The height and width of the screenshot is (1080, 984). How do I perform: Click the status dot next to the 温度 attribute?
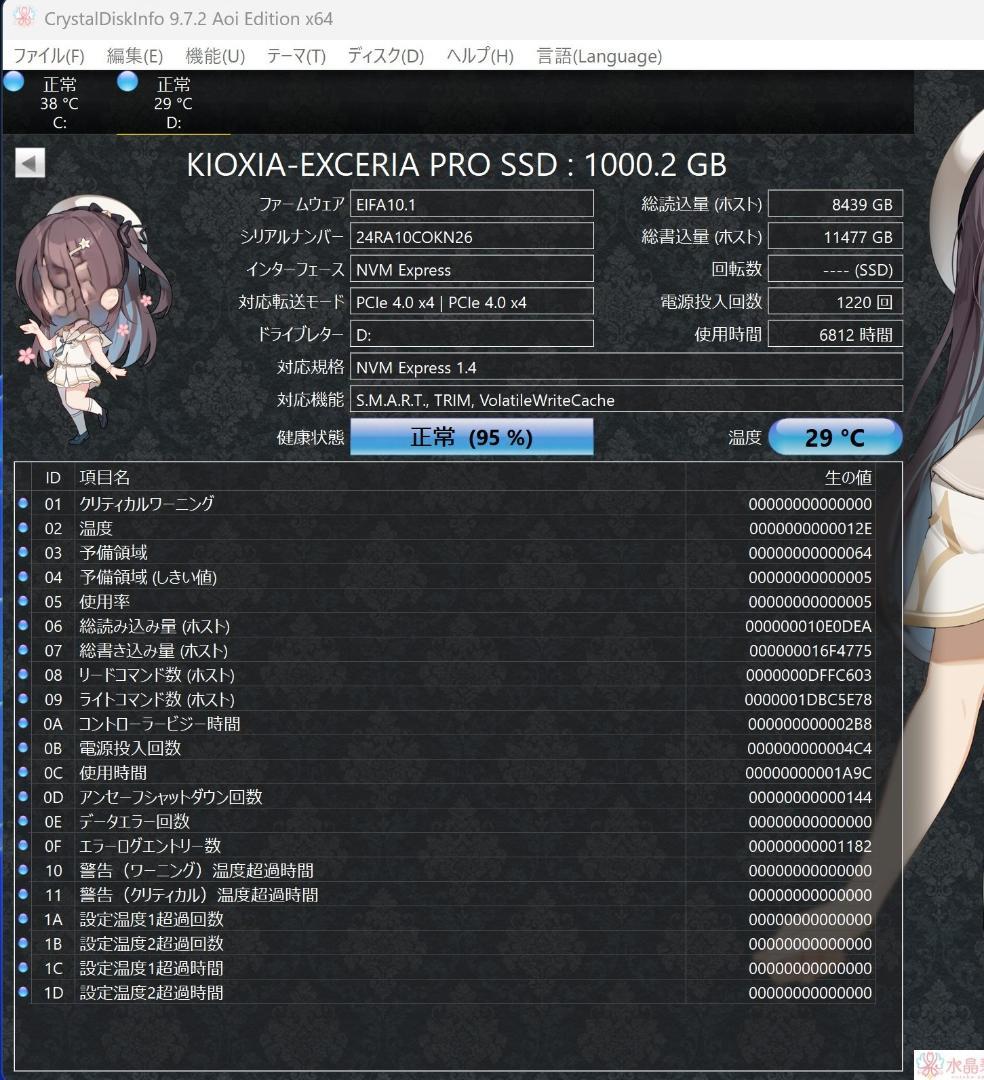click(x=23, y=528)
